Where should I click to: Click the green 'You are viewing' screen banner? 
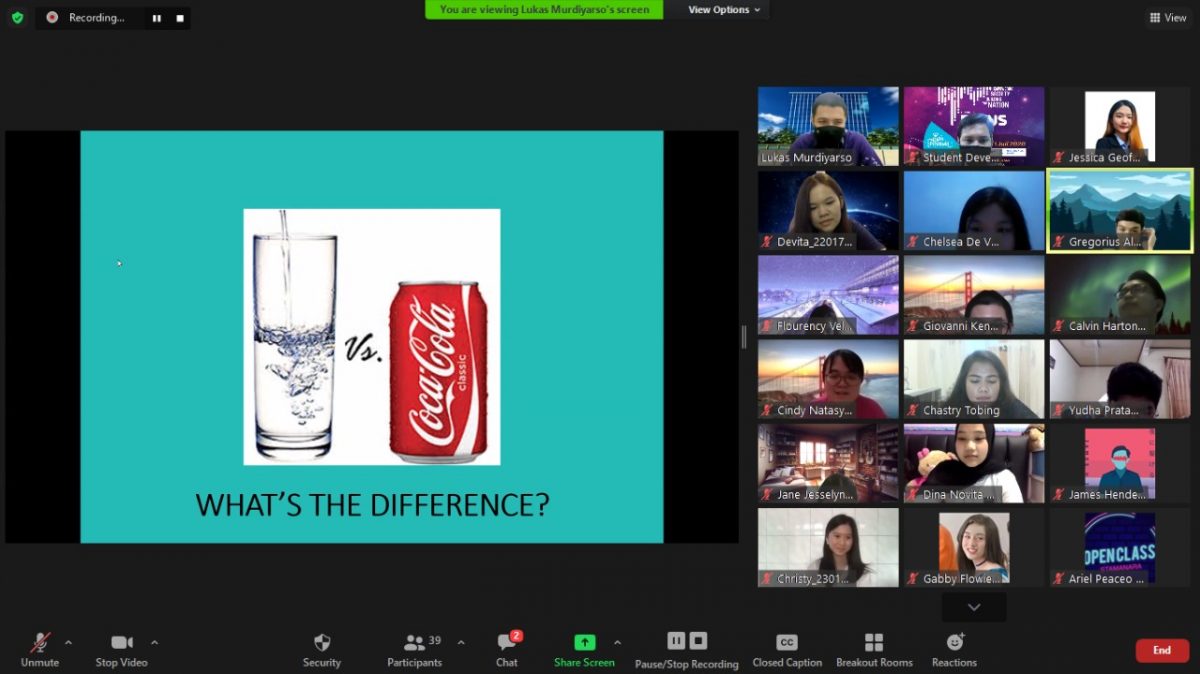click(x=544, y=10)
